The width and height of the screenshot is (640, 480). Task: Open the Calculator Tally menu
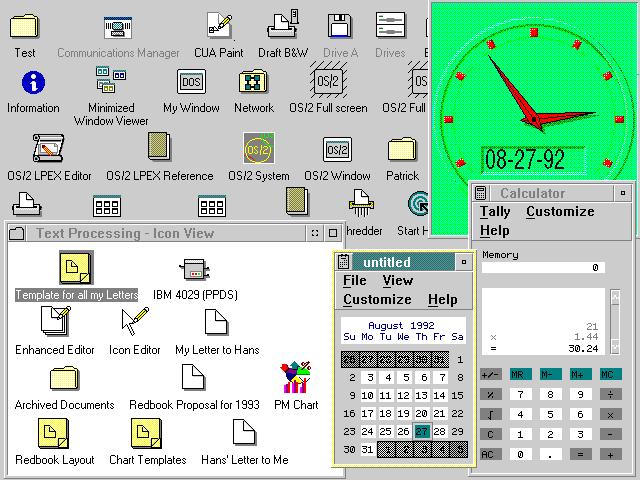495,211
